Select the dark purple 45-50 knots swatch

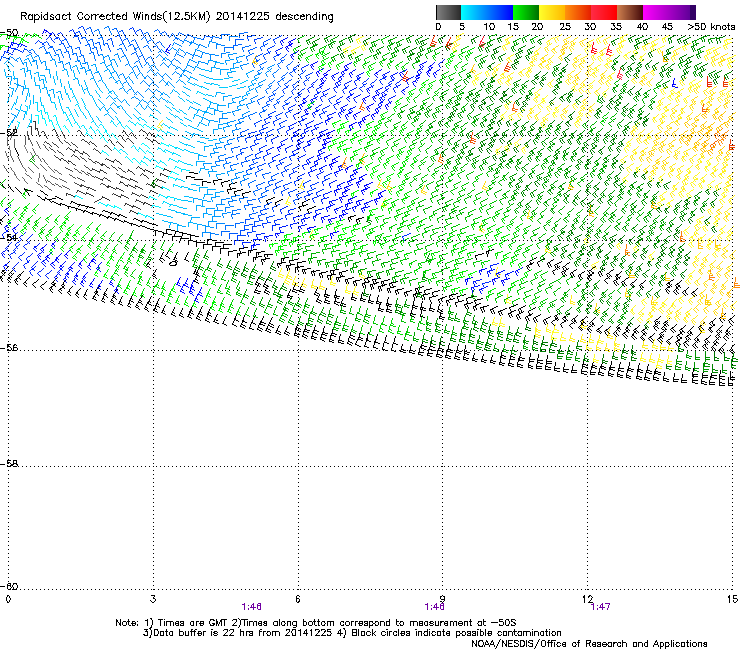click(682, 12)
